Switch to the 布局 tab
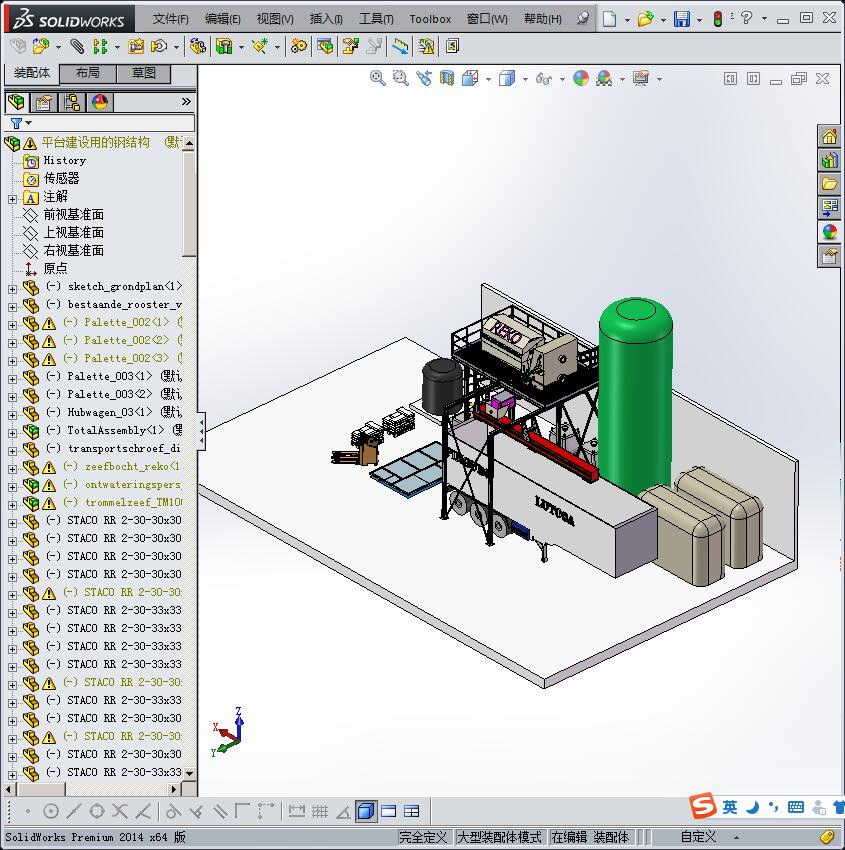This screenshot has width=845, height=850. pos(87,73)
